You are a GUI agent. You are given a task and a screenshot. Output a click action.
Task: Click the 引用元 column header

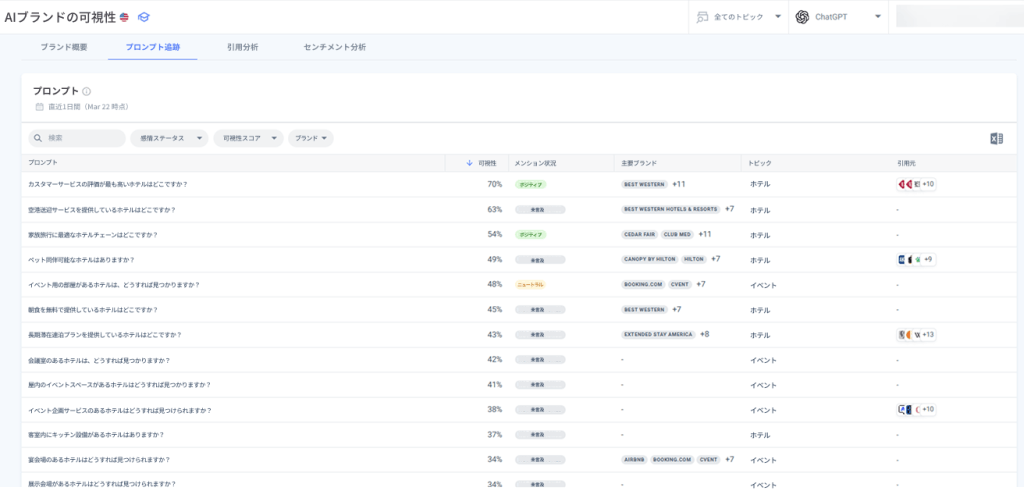point(906,163)
